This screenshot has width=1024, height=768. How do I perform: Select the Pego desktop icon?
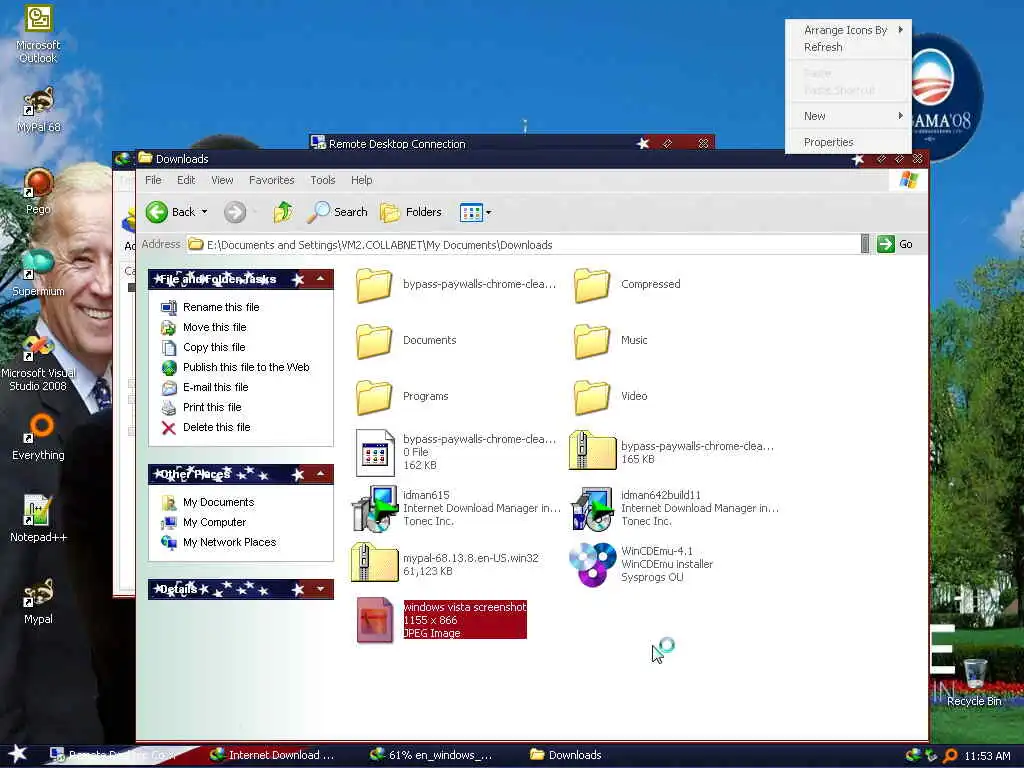click(x=39, y=191)
